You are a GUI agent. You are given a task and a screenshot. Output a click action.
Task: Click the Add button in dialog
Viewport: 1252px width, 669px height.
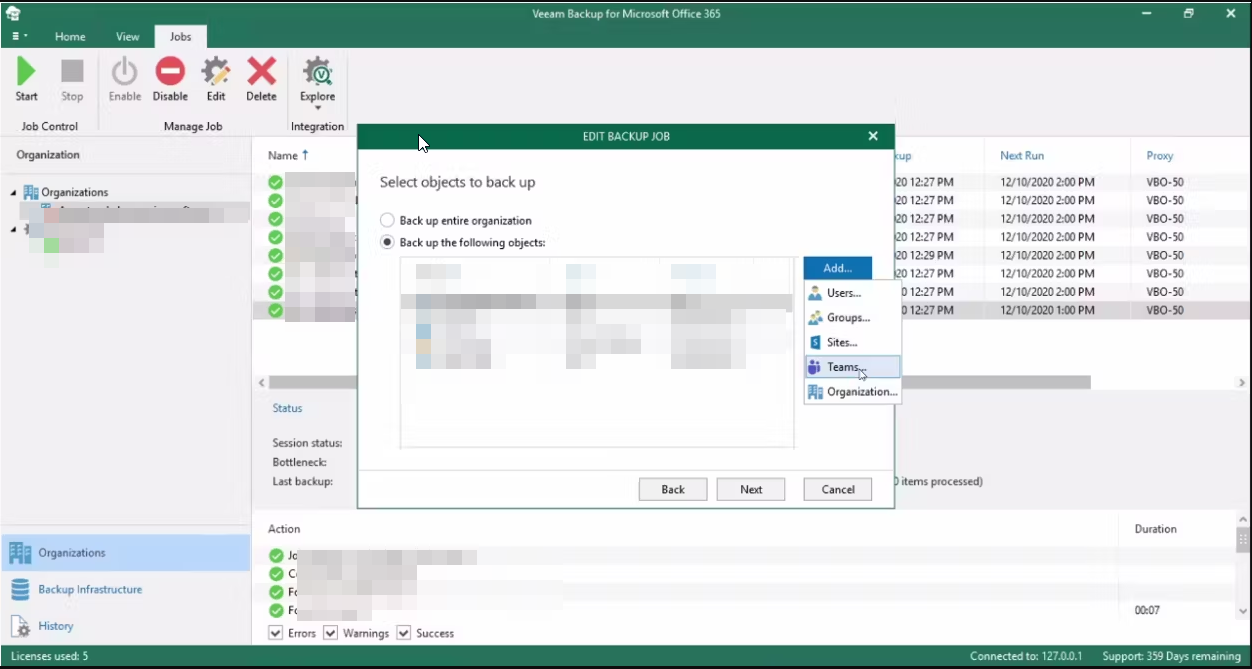838,268
